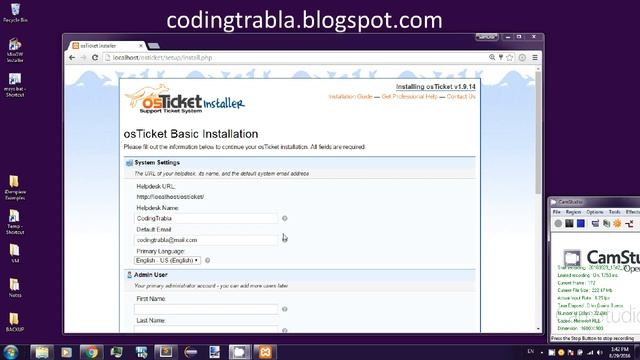Open CamStudio Options menu

[x=594, y=212]
